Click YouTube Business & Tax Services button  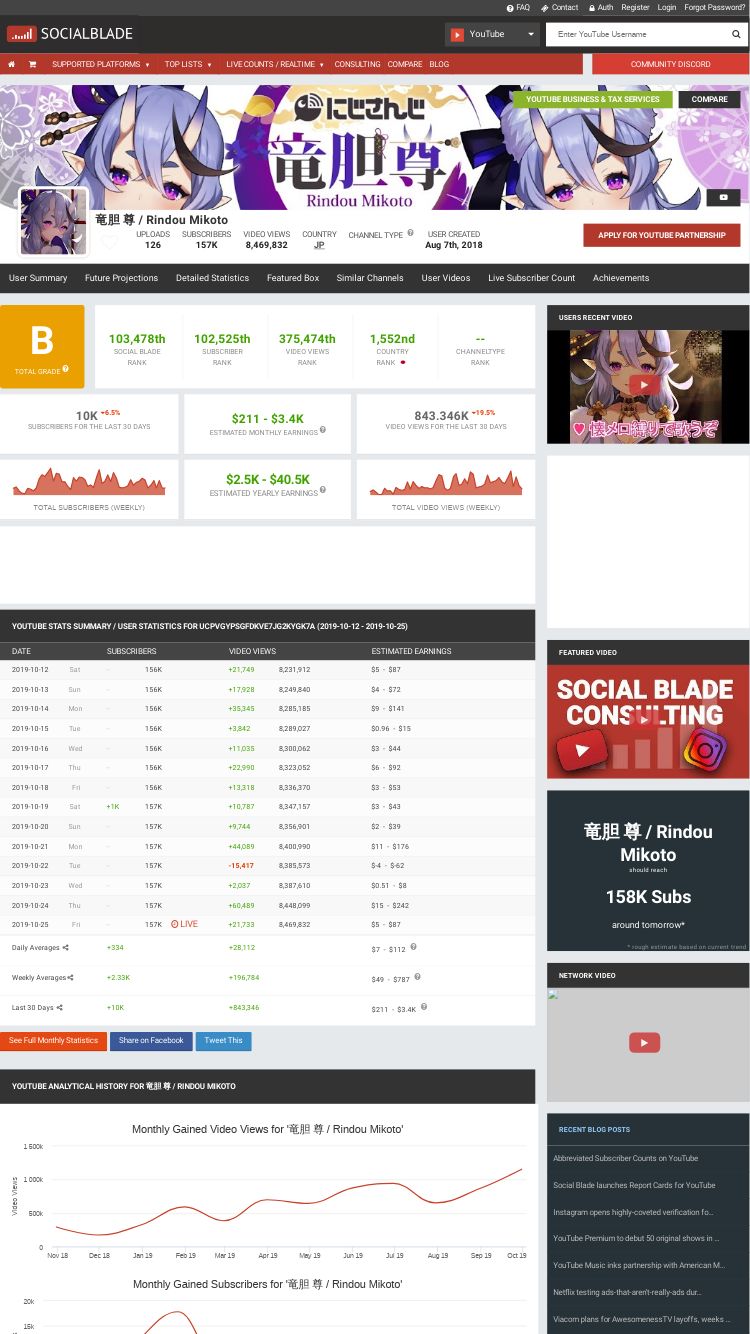tap(593, 99)
